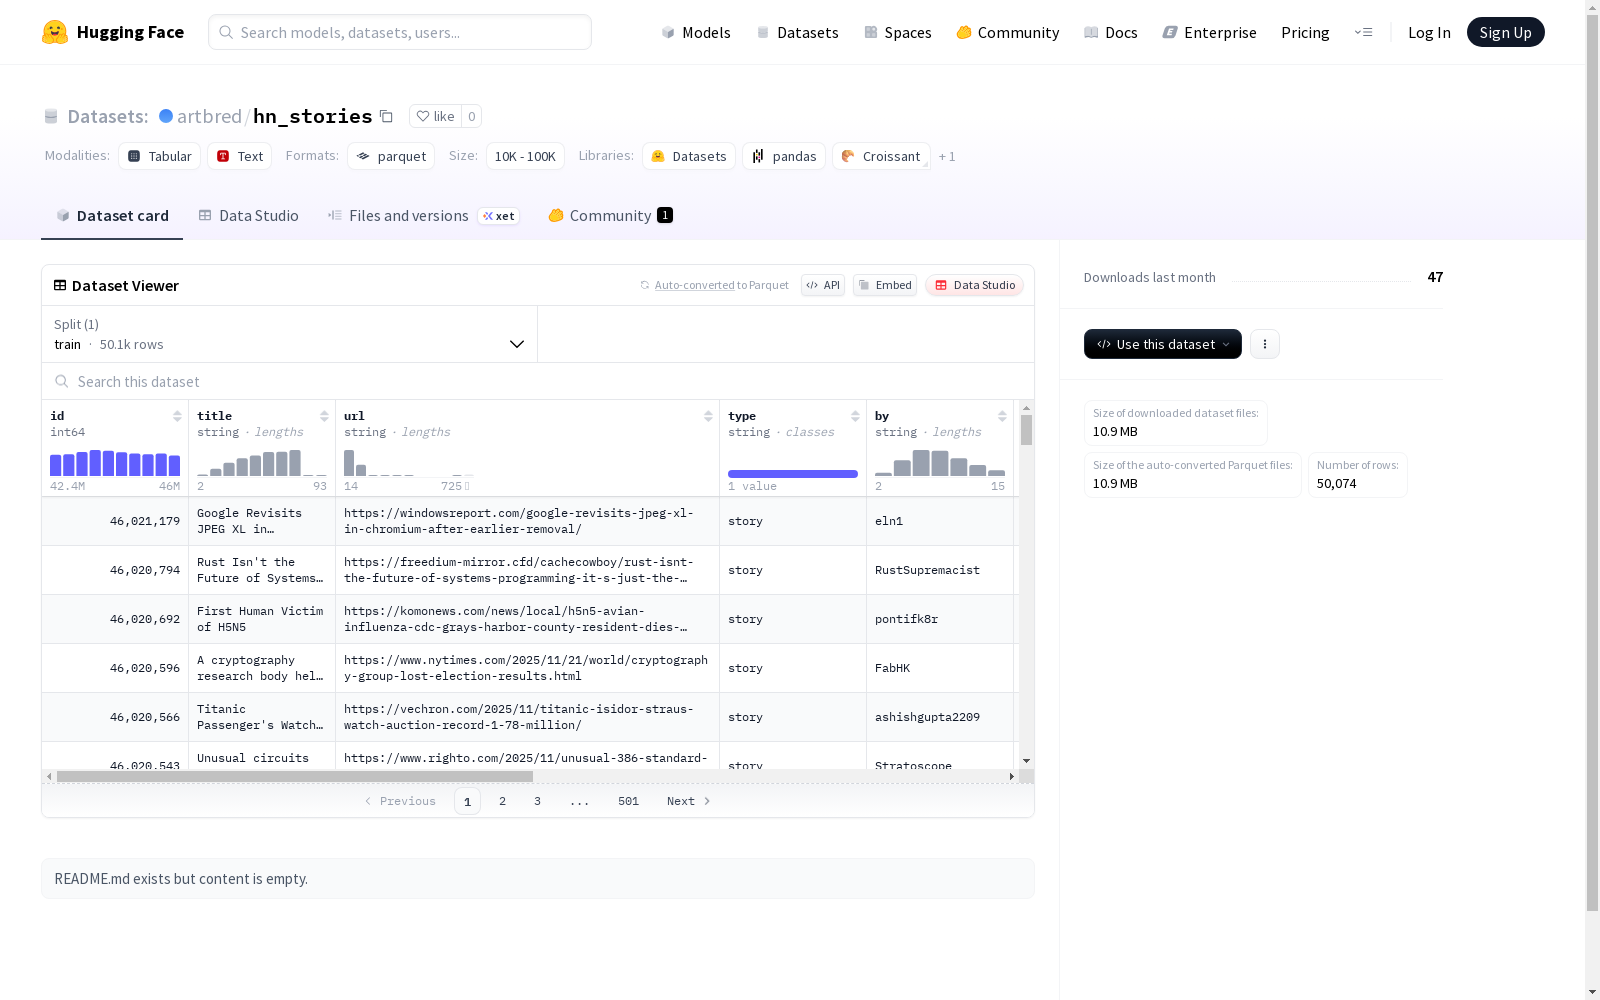The image size is (1600, 1000).
Task: Click the title lengths histogram
Action: (262, 463)
